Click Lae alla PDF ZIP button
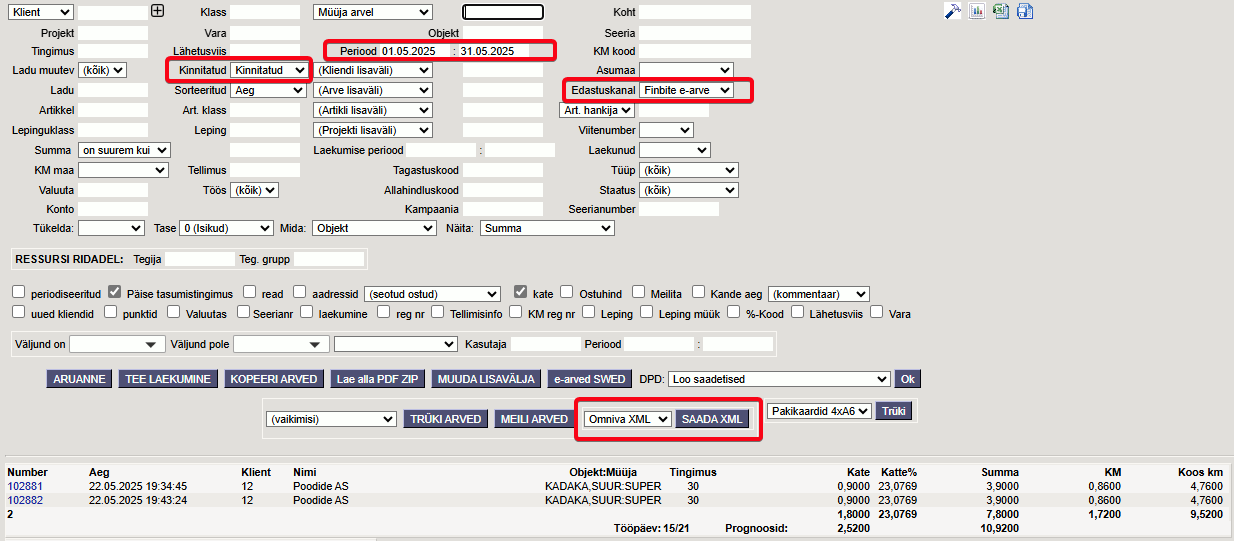The height and width of the screenshot is (541, 1234). 379,379
